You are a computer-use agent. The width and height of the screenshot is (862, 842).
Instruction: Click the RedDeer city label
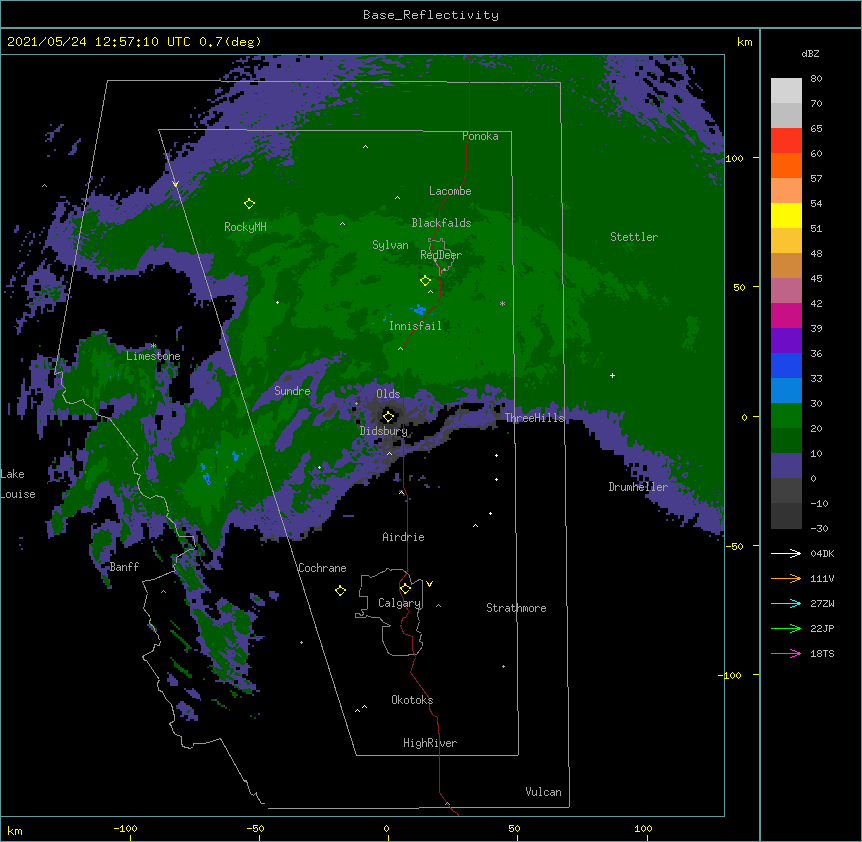(x=441, y=255)
